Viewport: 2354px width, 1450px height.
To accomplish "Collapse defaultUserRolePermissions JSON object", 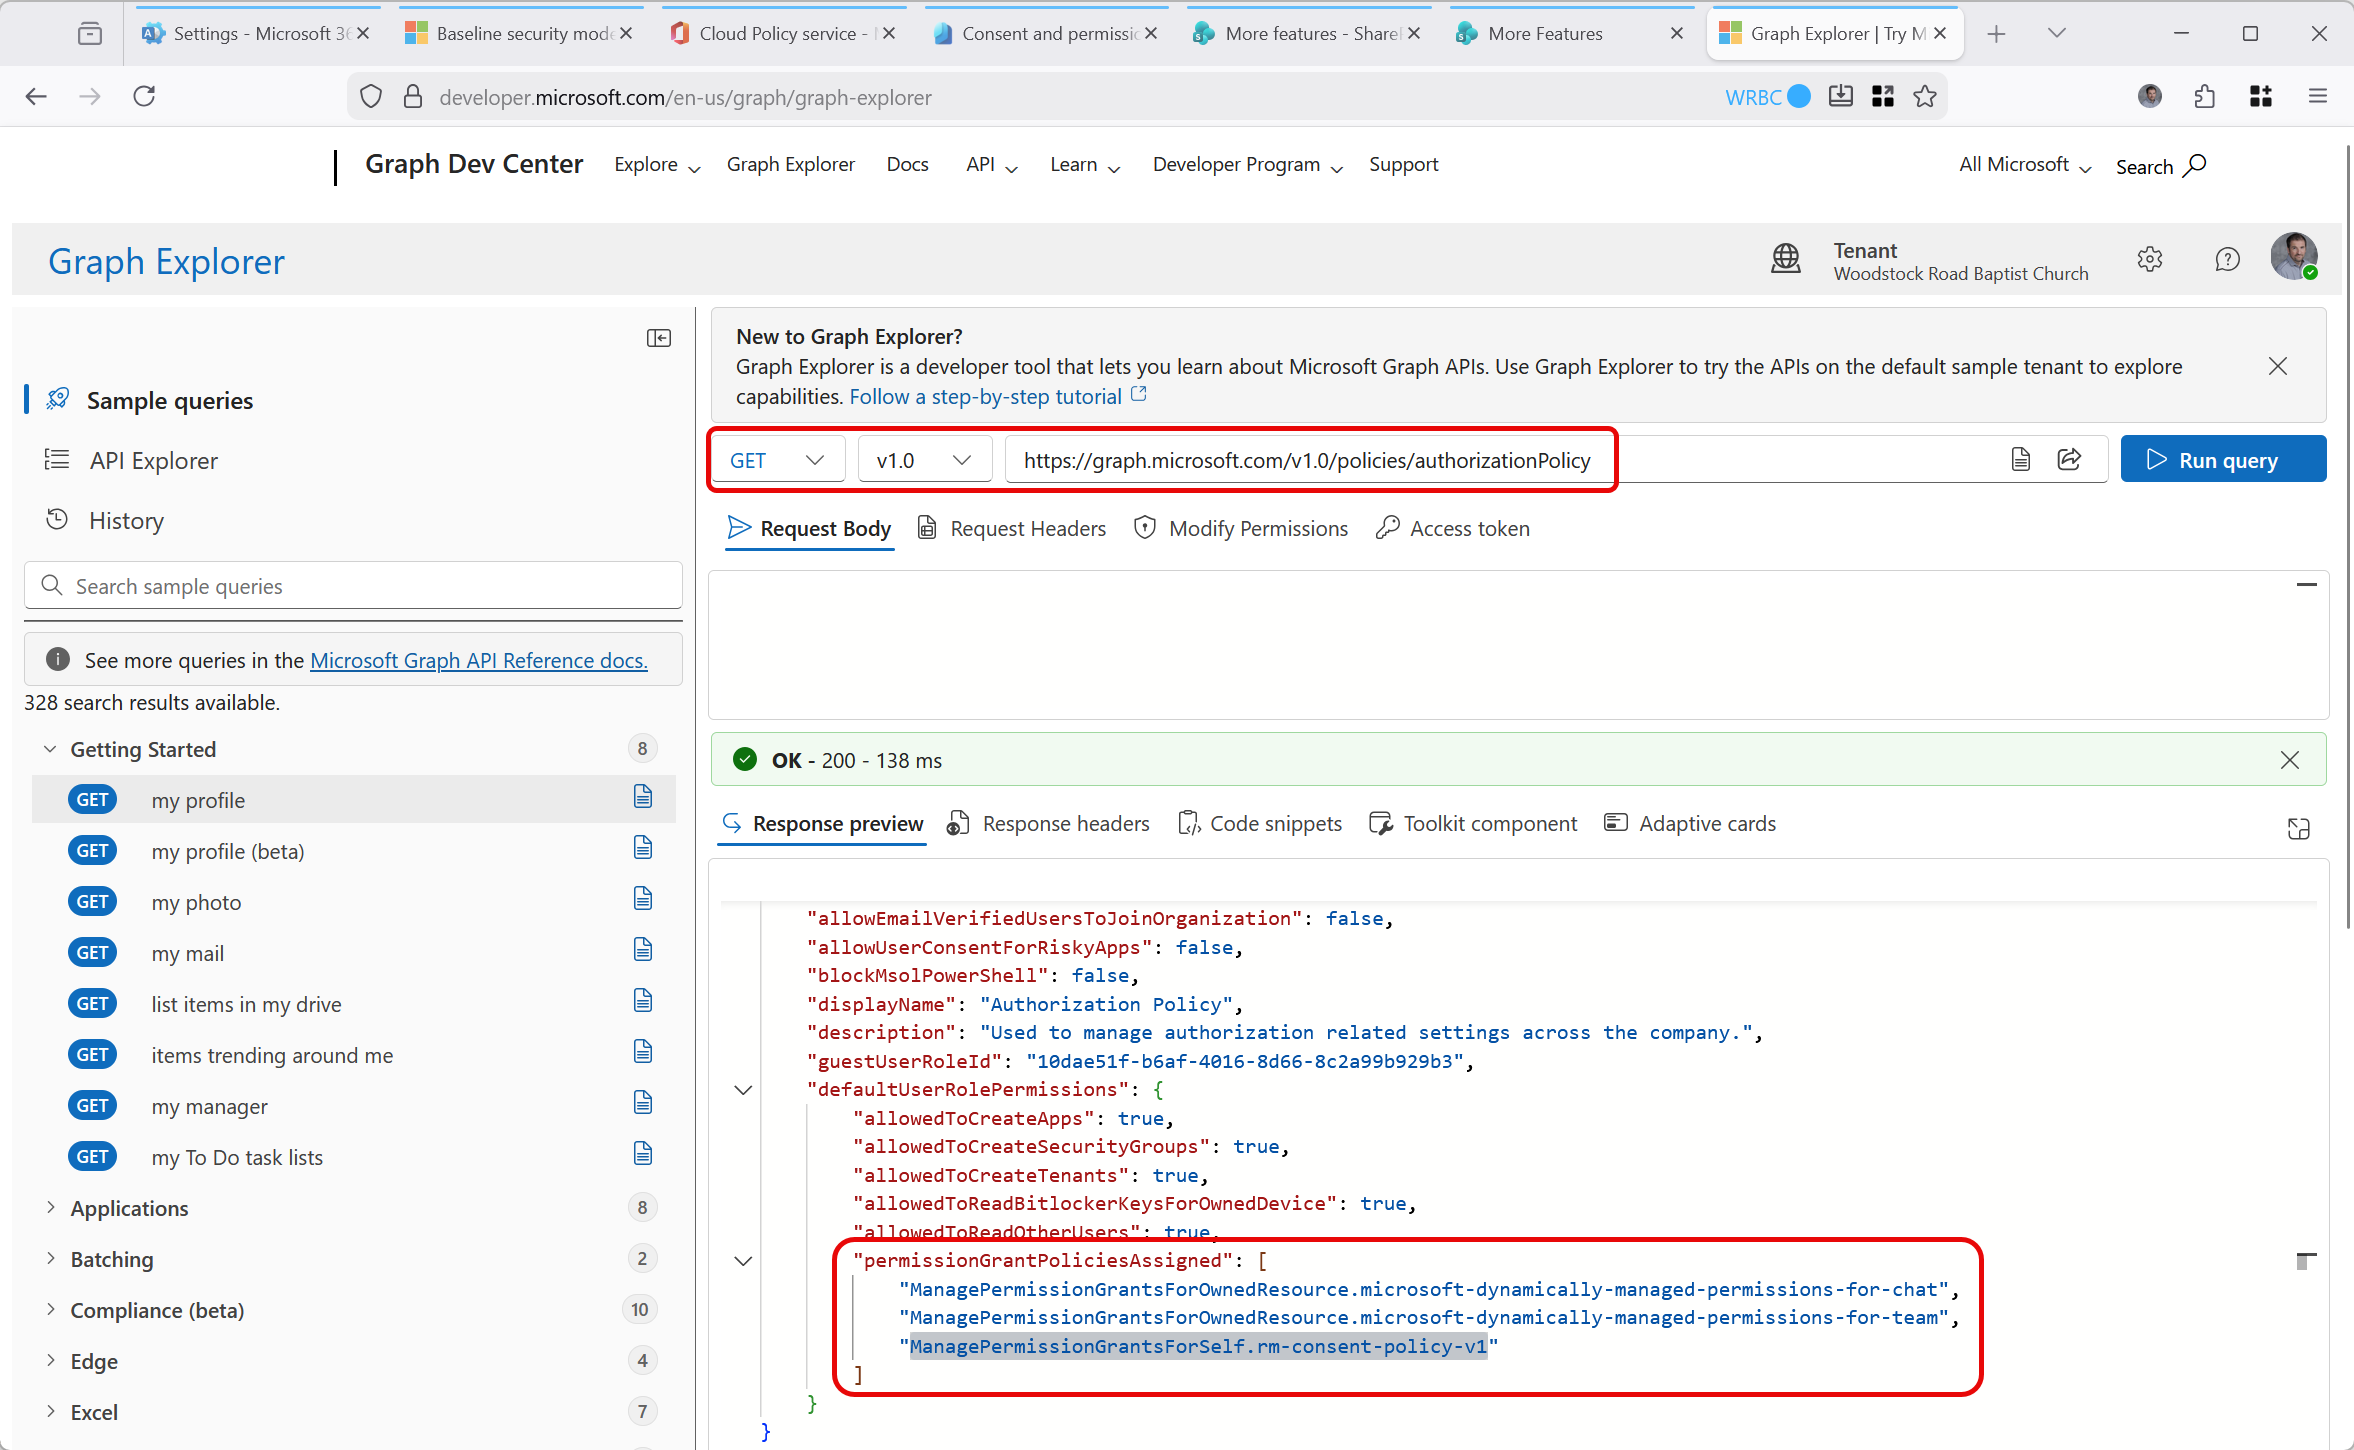I will (743, 1090).
